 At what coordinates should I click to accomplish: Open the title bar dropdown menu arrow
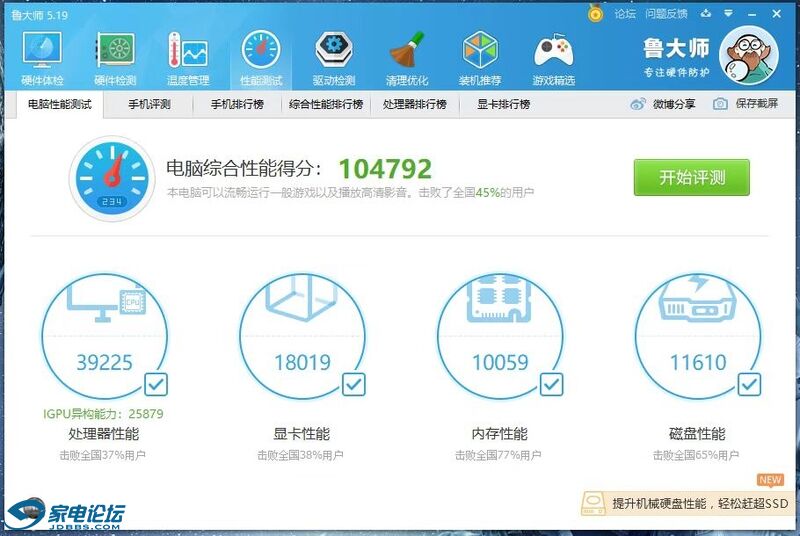click(729, 14)
